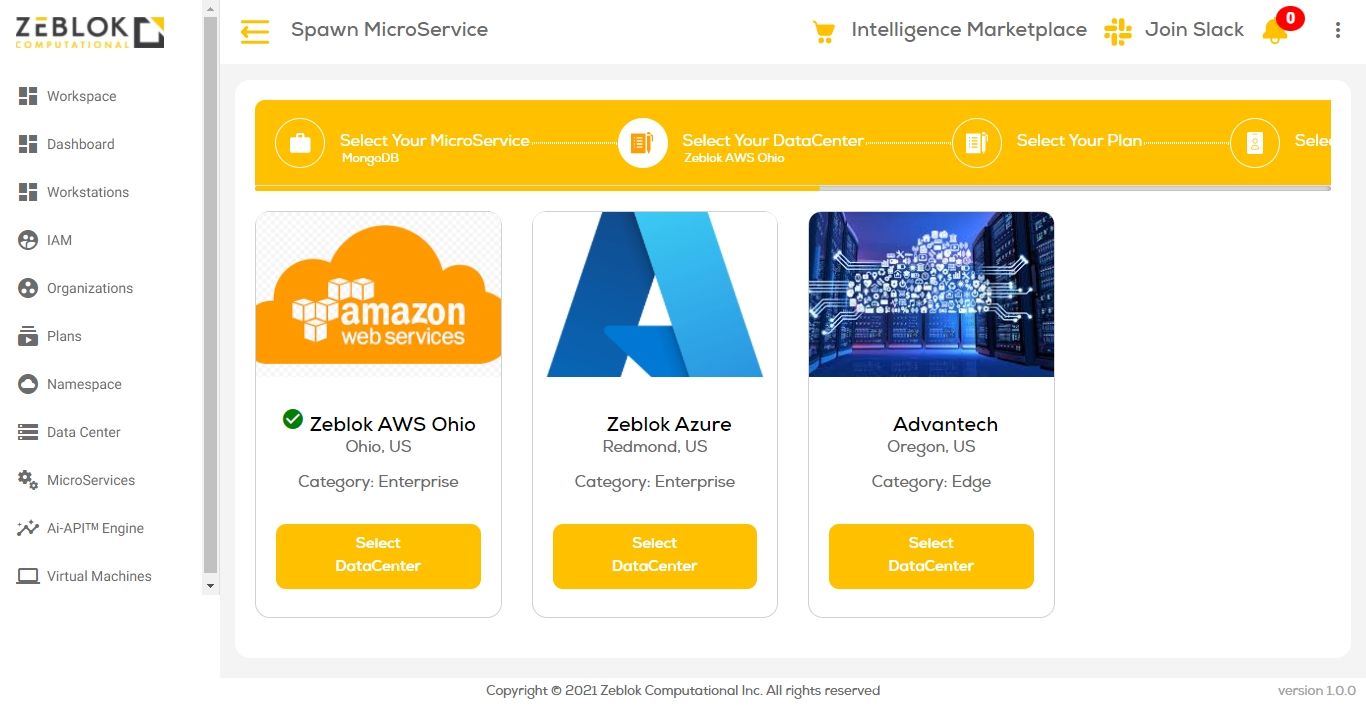Open the Intelligence Marketplace cart icon
The height and width of the screenshot is (708, 1366).
(823, 32)
